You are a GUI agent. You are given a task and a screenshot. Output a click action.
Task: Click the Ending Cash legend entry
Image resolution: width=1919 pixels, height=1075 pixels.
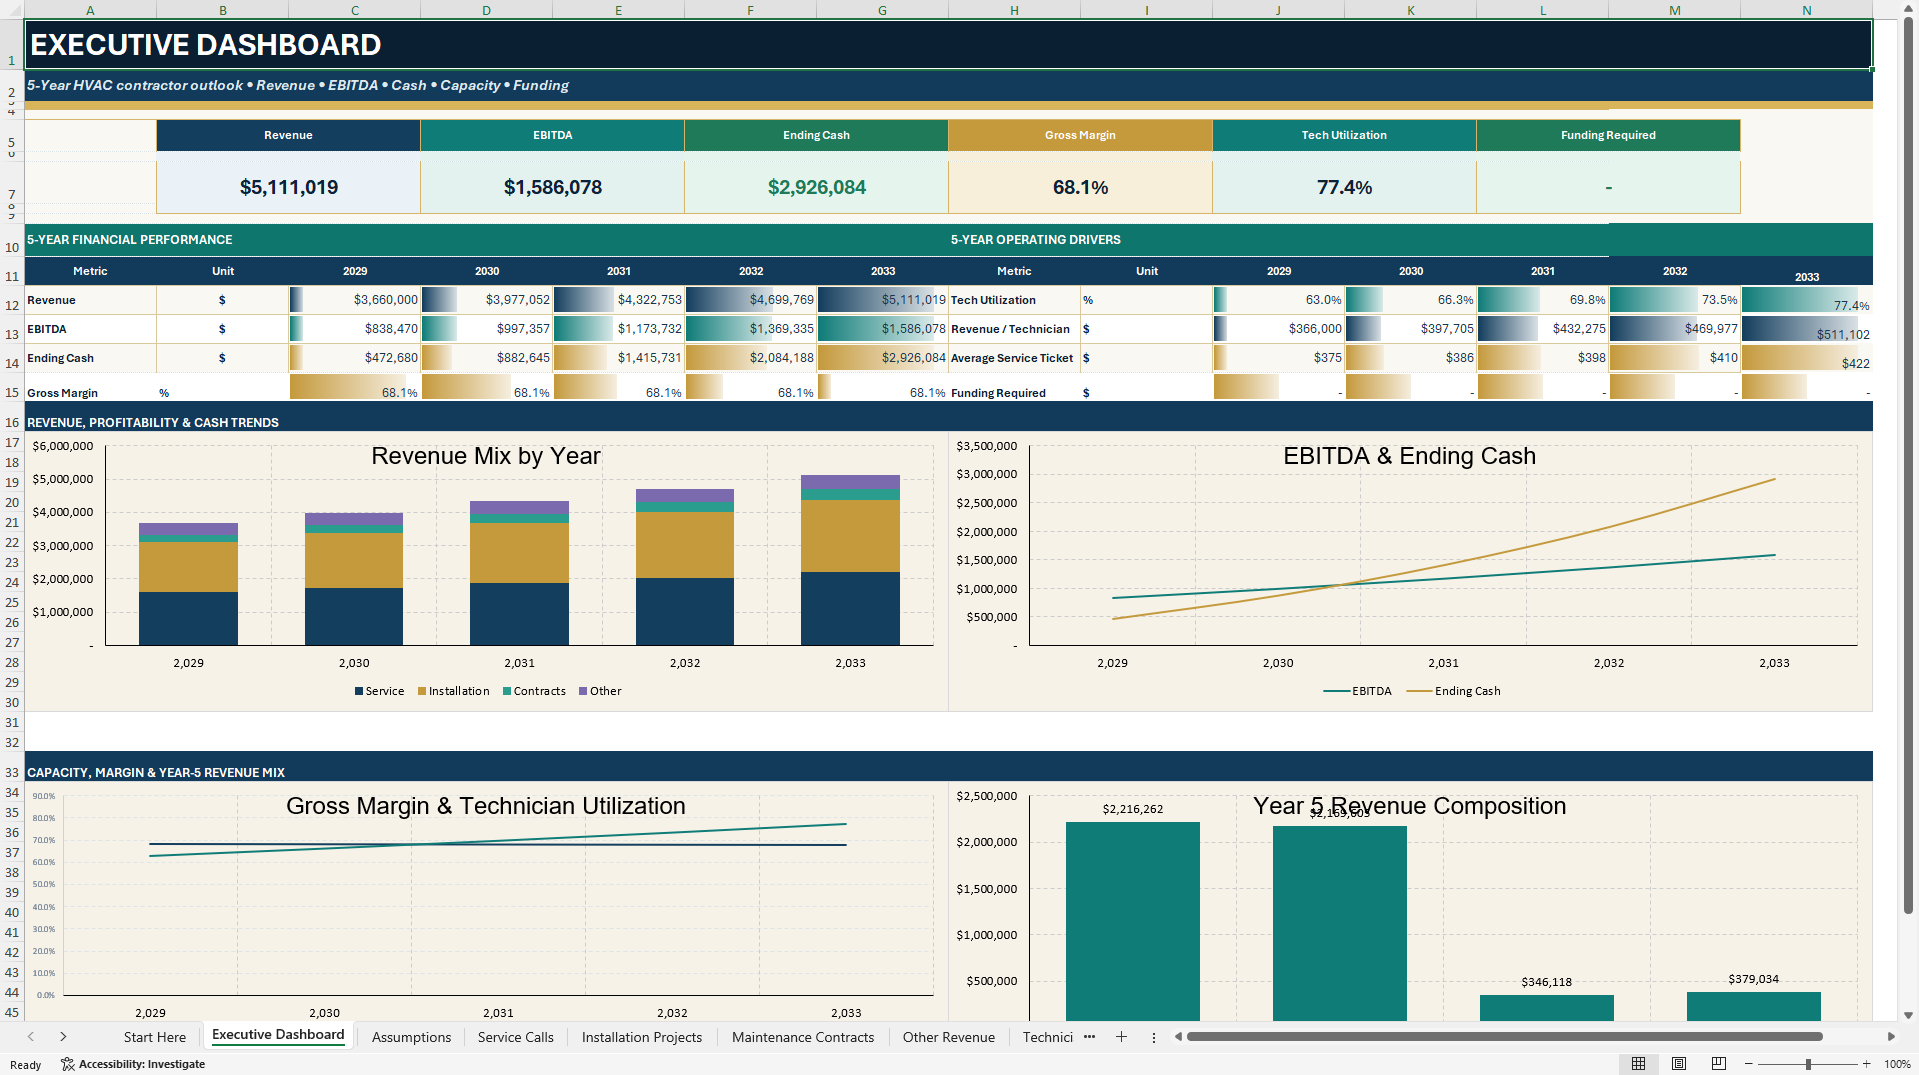click(x=1454, y=691)
